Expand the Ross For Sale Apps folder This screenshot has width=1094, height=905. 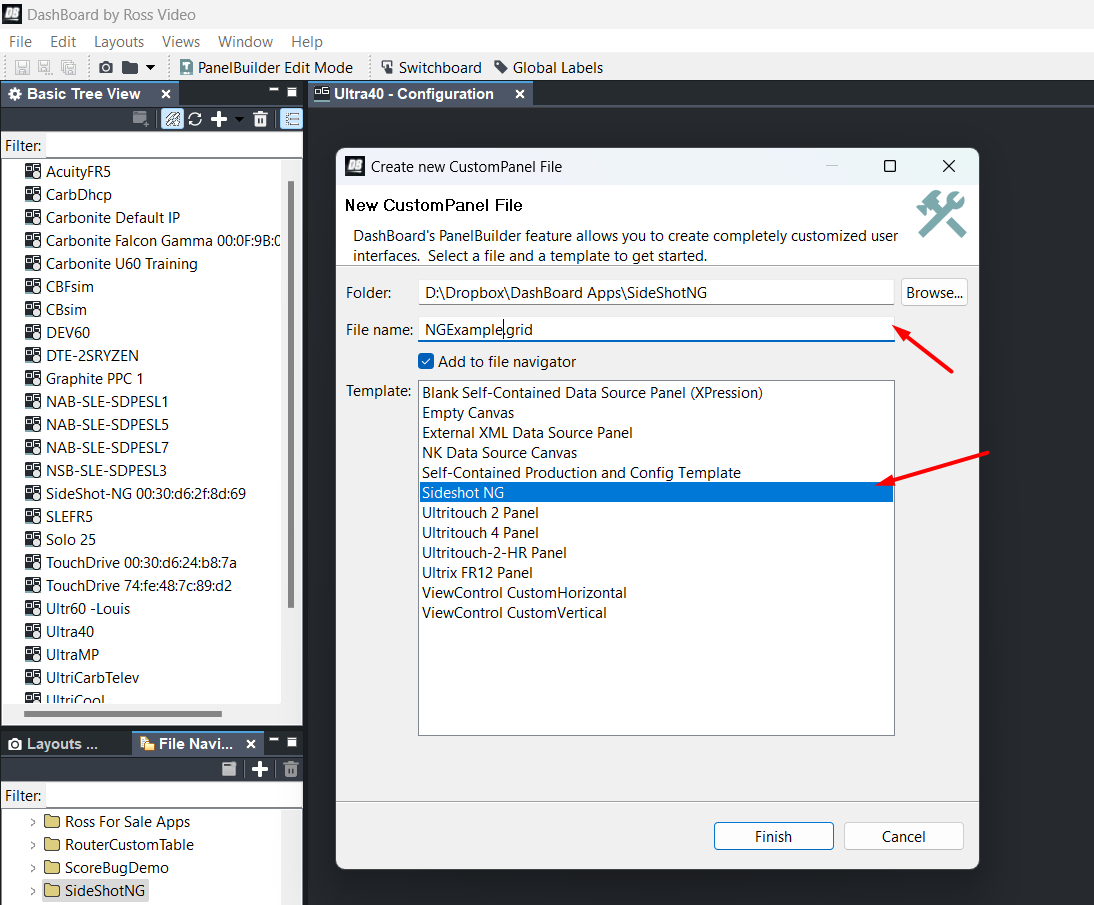tap(33, 822)
